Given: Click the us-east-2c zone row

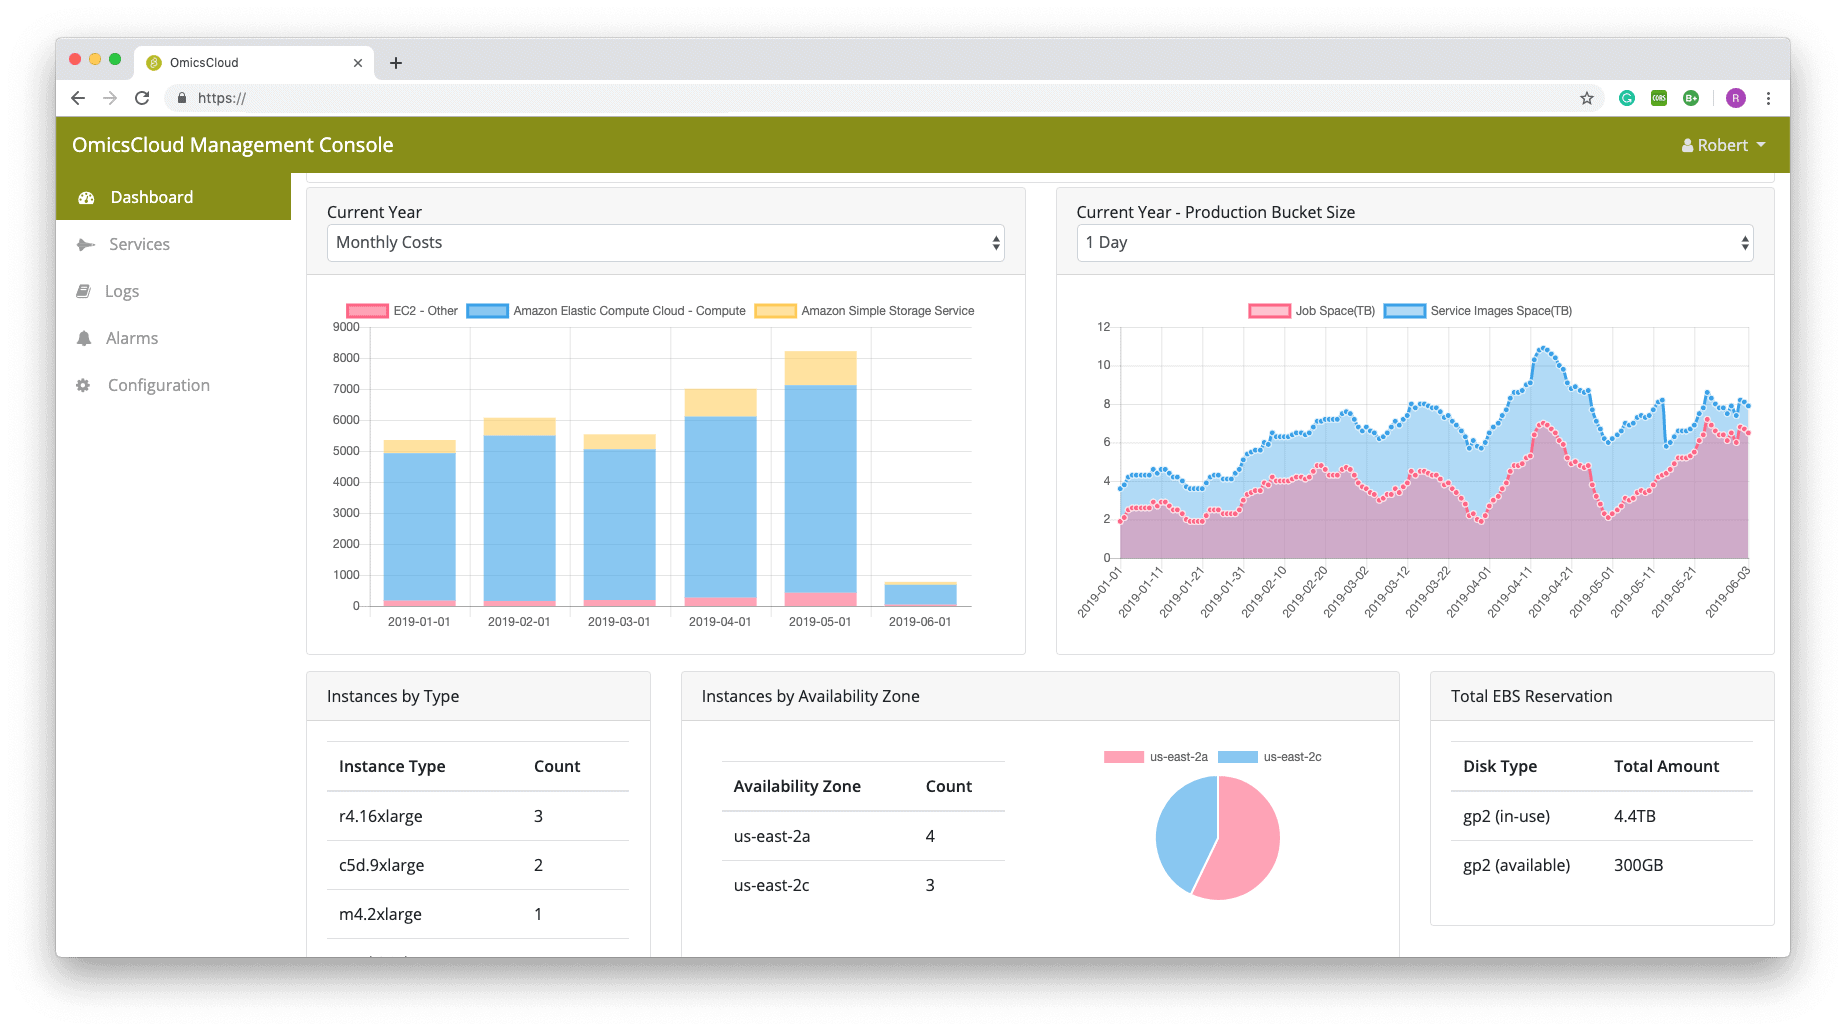Looking at the screenshot, I should coord(863,885).
